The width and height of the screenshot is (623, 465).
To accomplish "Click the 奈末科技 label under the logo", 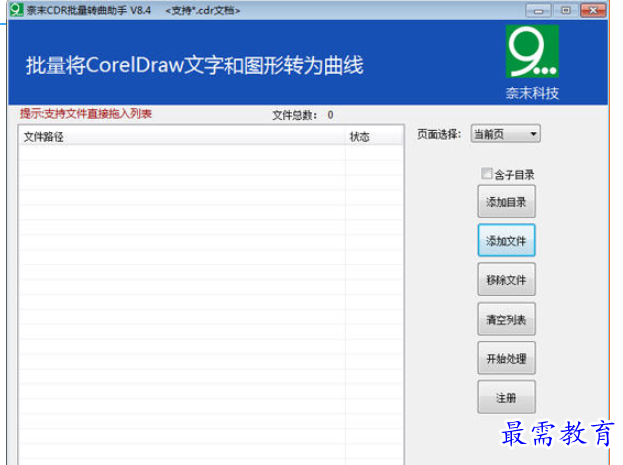I will coord(532,93).
